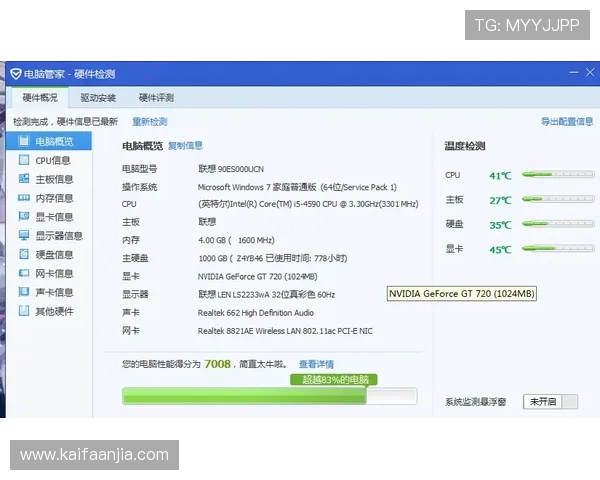Click the 7008 performance score number

pos(217,364)
